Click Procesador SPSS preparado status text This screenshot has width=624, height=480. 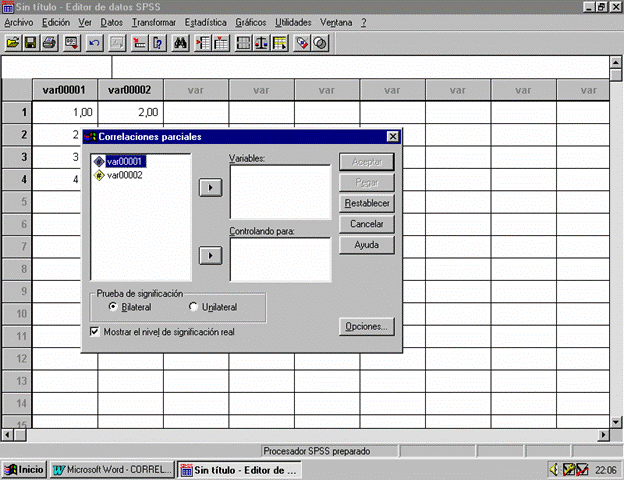click(317, 451)
